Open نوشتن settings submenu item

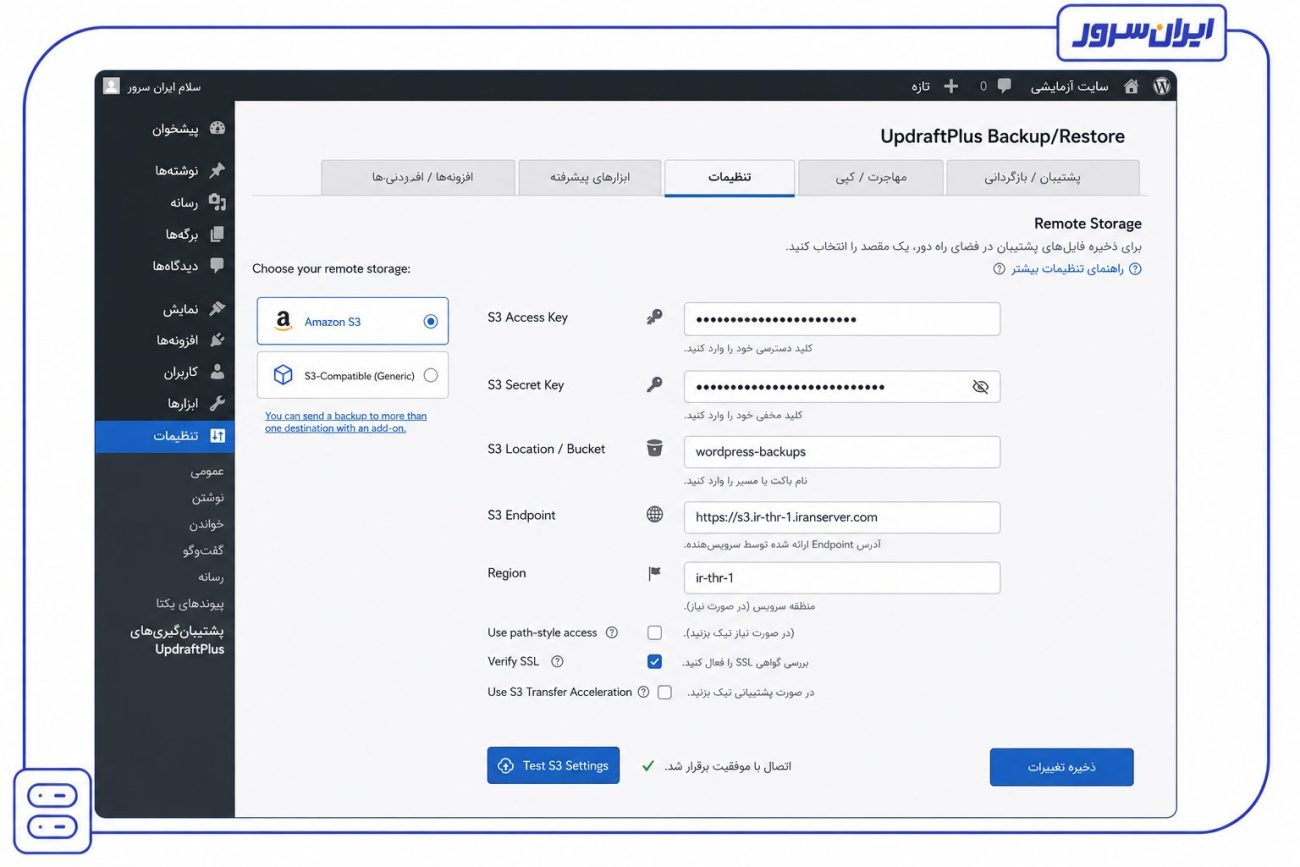208,497
